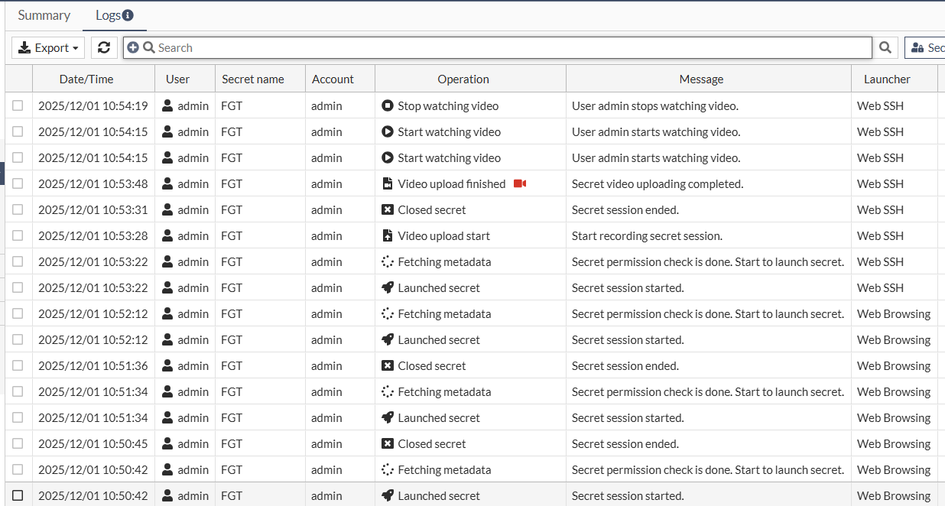This screenshot has height=506, width=945.
Task: Click the Closed secret icon at 10:53:31
Action: (388, 210)
